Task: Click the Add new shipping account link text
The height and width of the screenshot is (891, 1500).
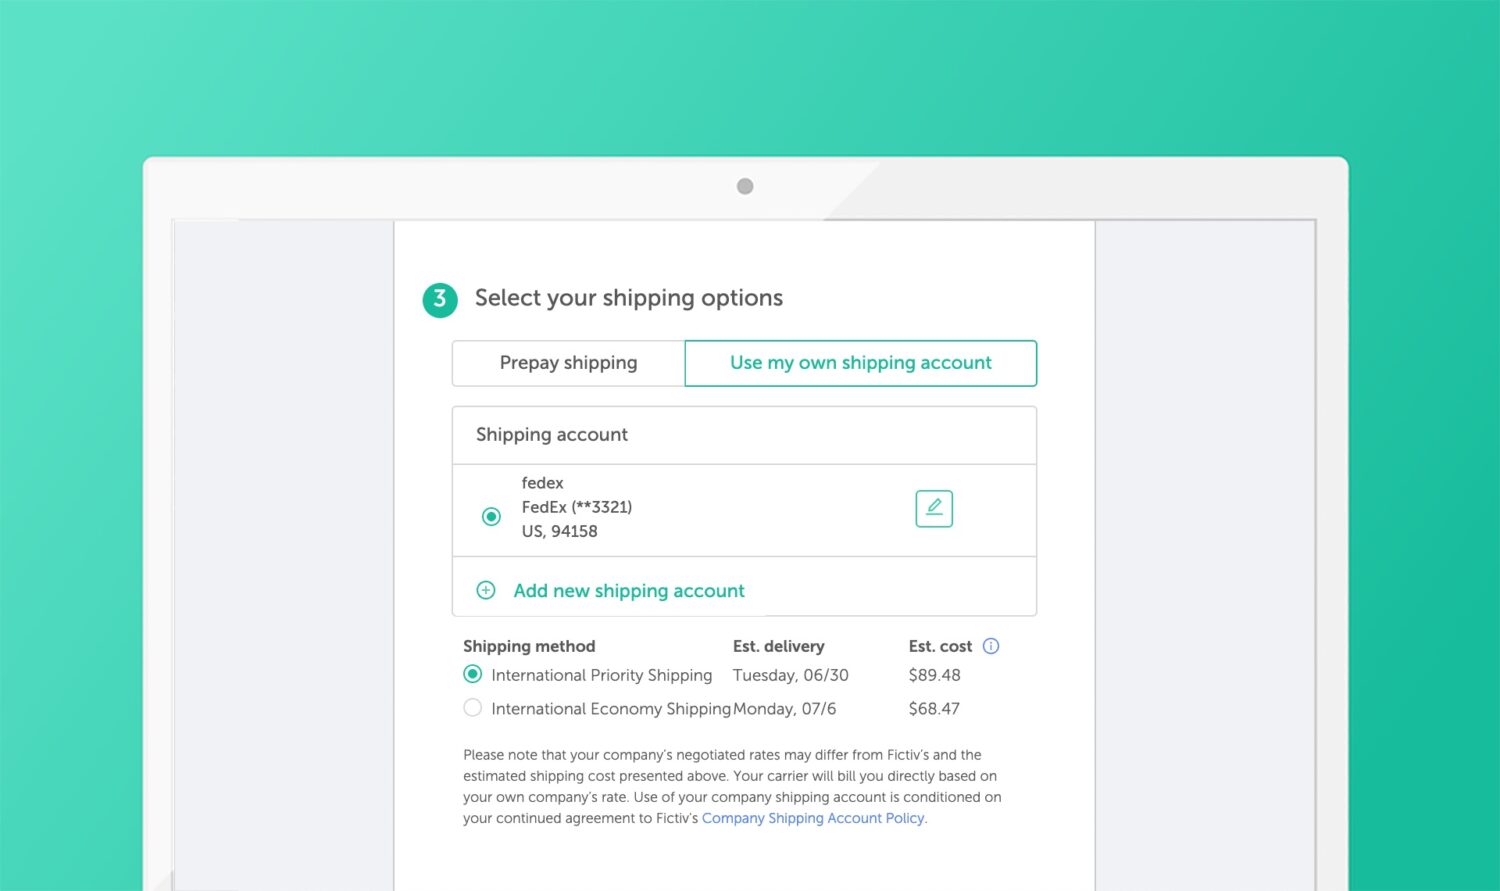Action: tap(629, 591)
